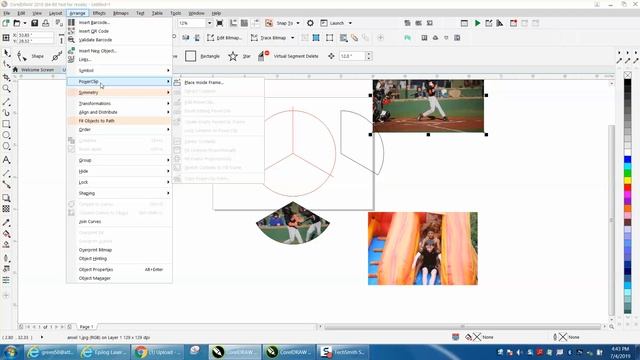The height and width of the screenshot is (360, 640).
Task: Click the Edit Bitmap button
Action: click(x=224, y=38)
